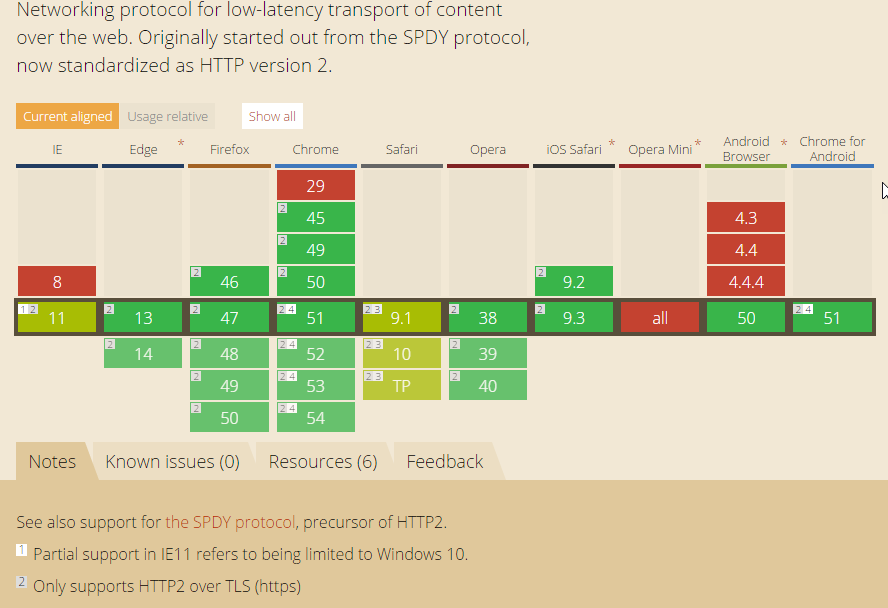Select the Firefox 50 version cell

pyautogui.click(x=230, y=418)
